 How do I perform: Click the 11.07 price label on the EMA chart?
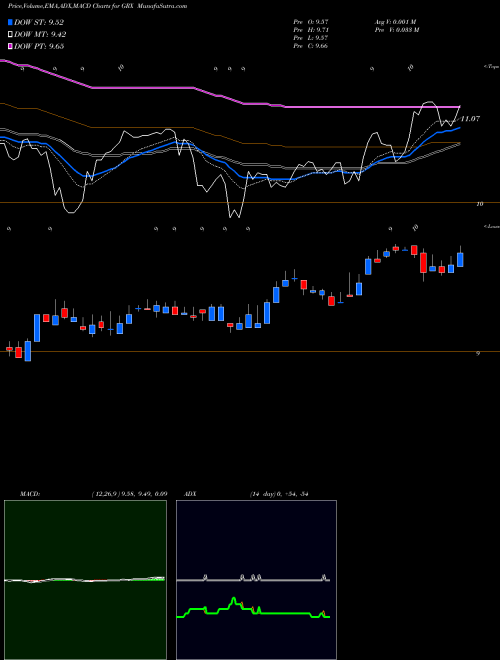tap(470, 119)
